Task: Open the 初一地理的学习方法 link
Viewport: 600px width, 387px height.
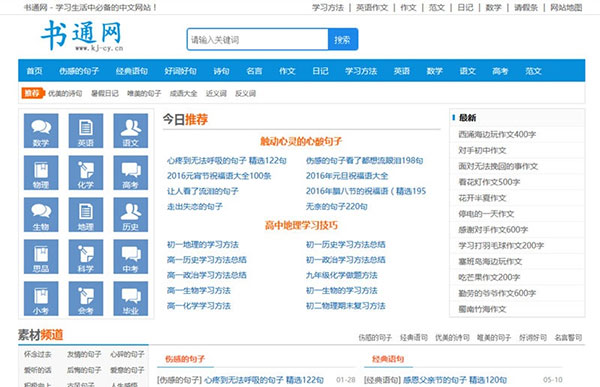Action: (x=203, y=245)
